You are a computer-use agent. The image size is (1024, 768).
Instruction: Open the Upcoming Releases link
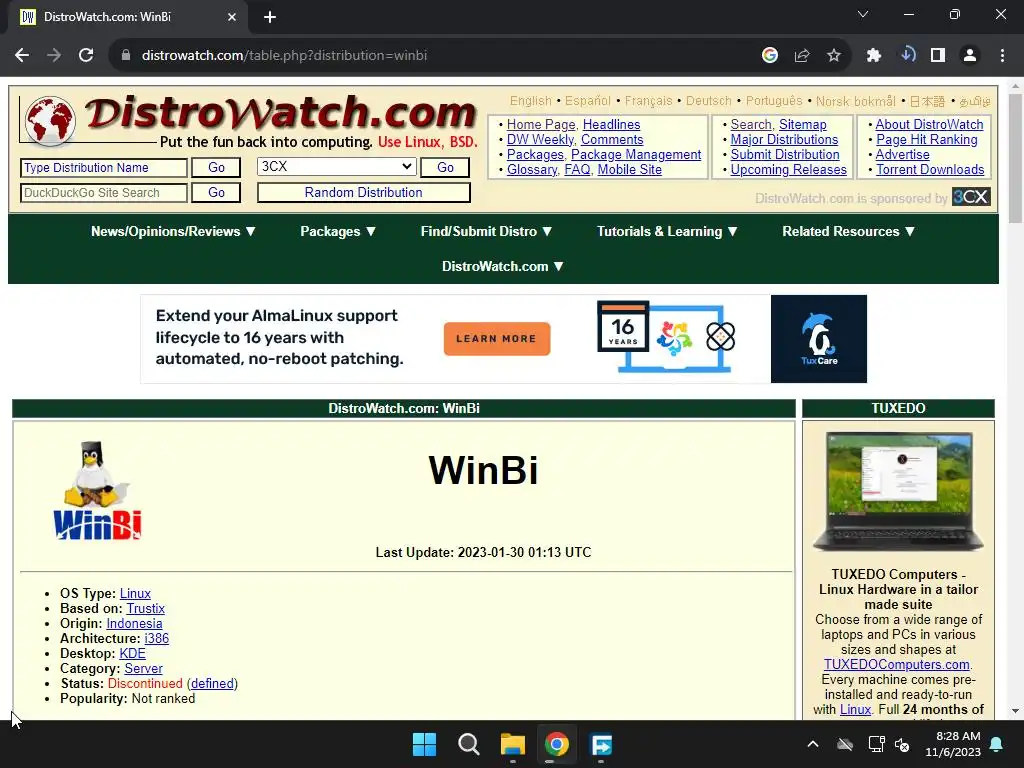click(x=788, y=169)
